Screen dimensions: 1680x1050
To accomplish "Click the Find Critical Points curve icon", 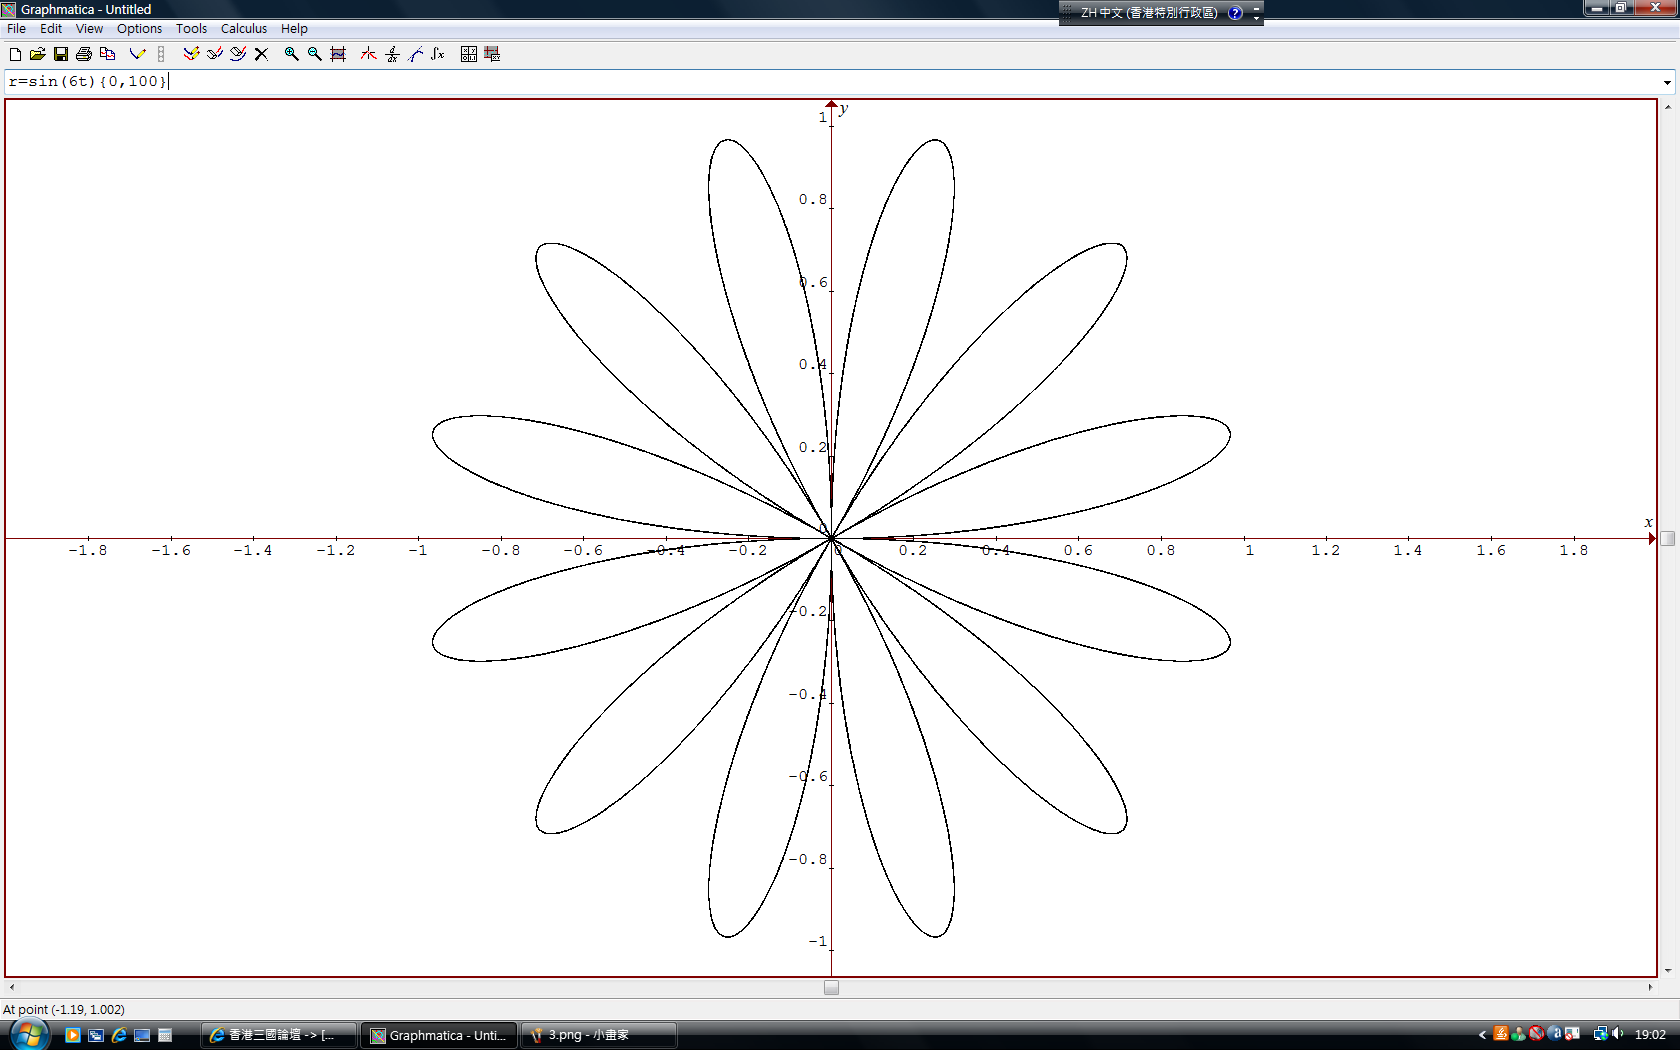I will click(x=415, y=54).
